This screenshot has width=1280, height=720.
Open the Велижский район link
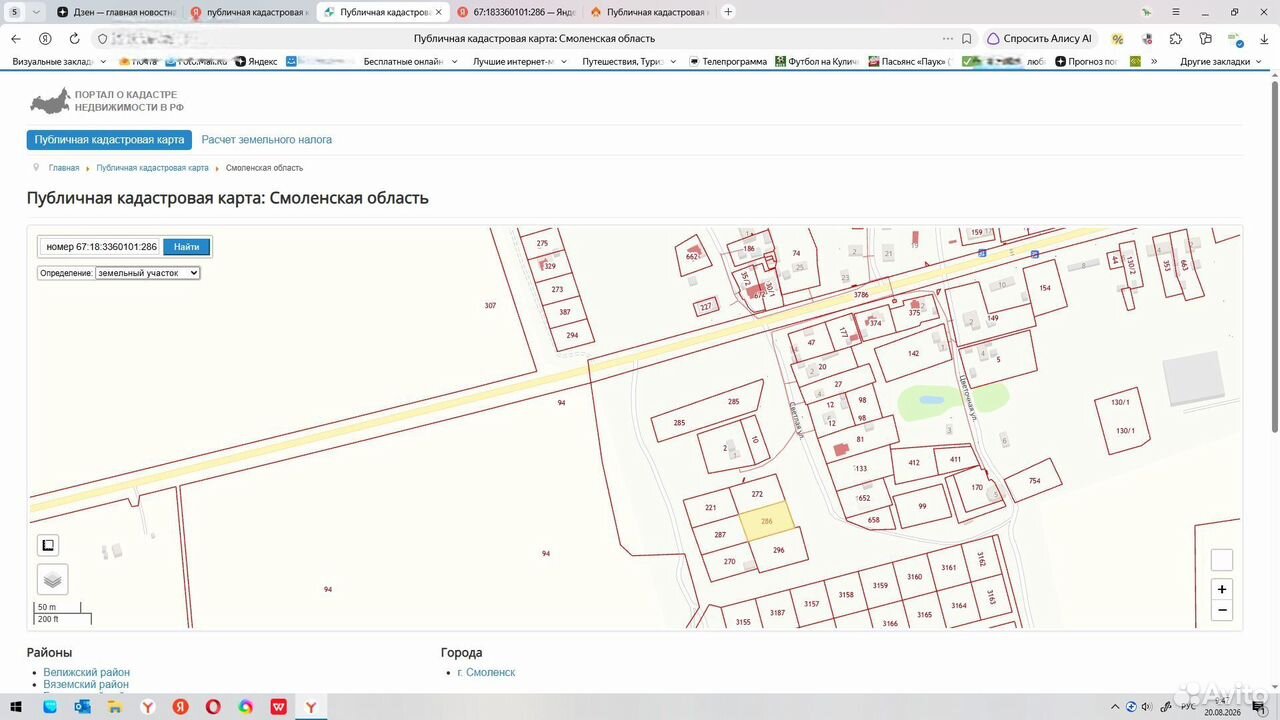(x=87, y=673)
